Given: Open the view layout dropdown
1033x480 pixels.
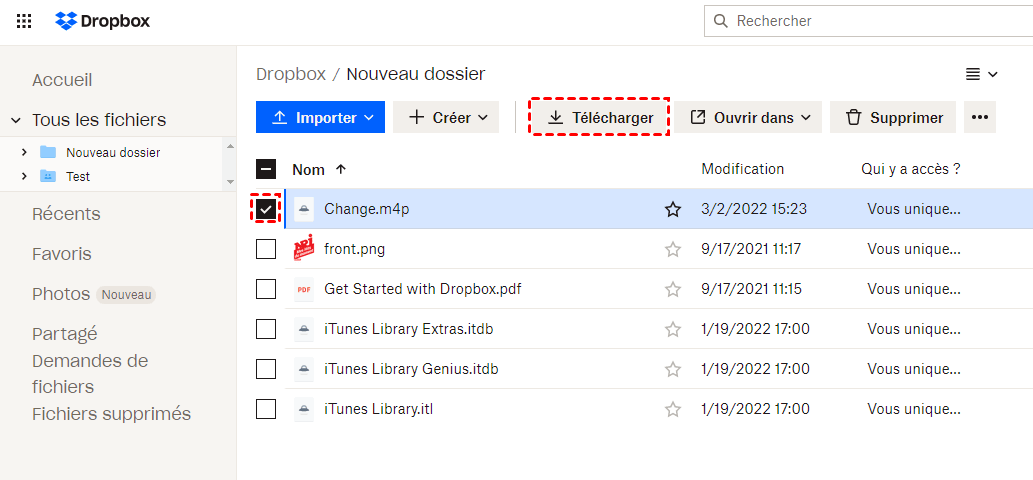Looking at the screenshot, I should pos(981,74).
